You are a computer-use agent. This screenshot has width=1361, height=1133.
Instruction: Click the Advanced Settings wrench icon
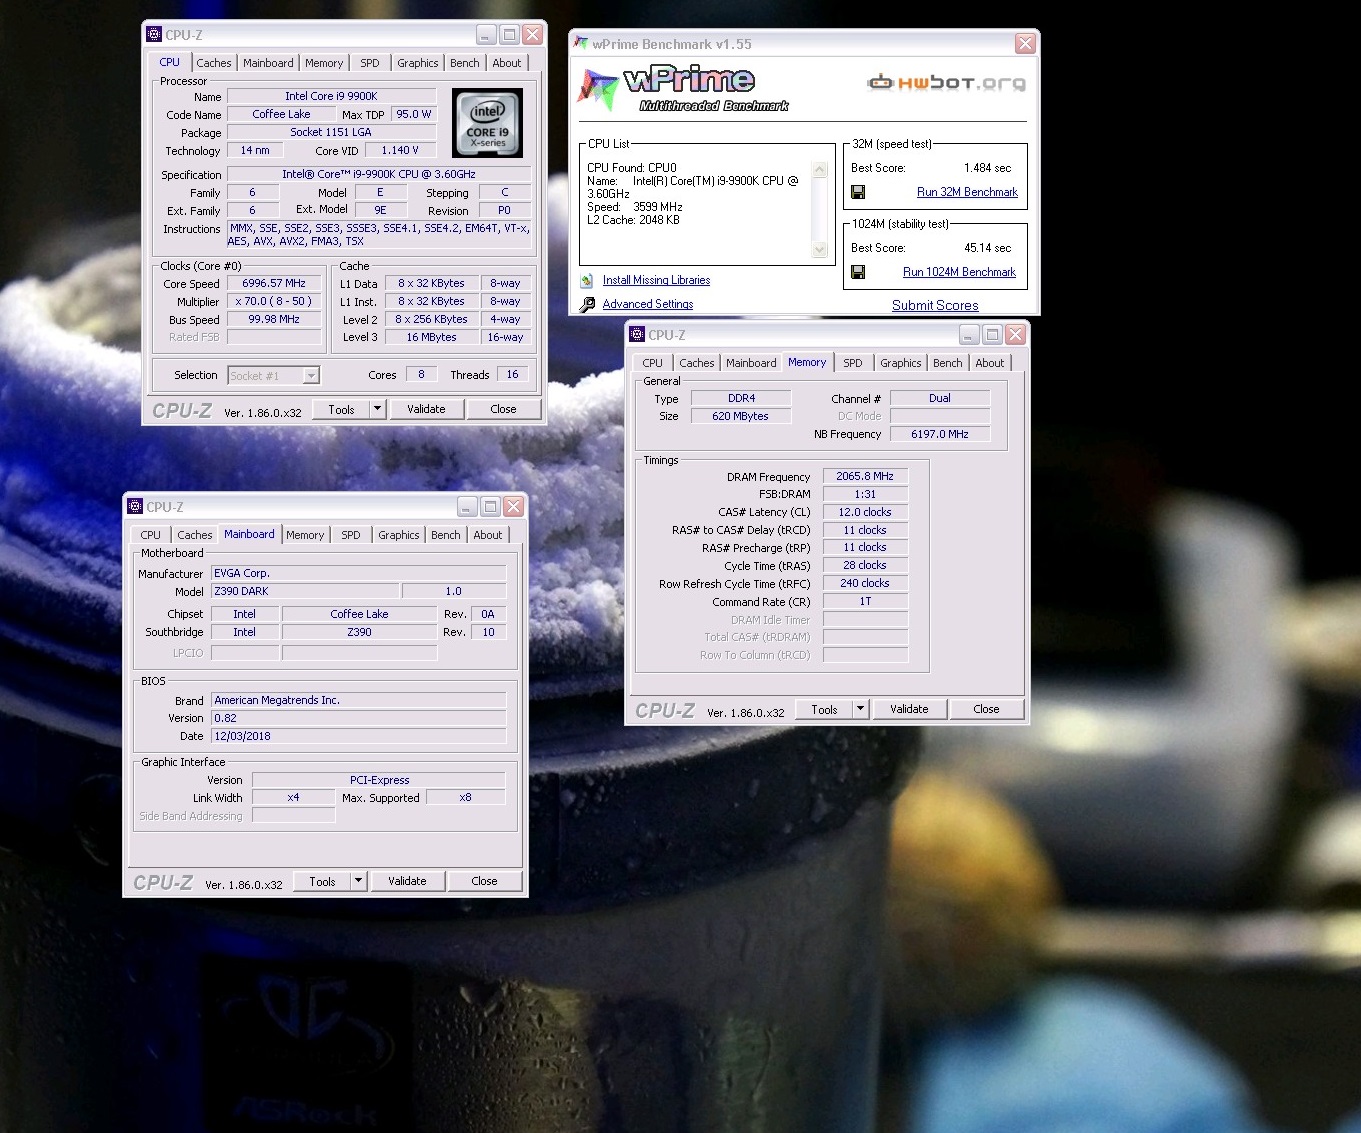[x=588, y=304]
